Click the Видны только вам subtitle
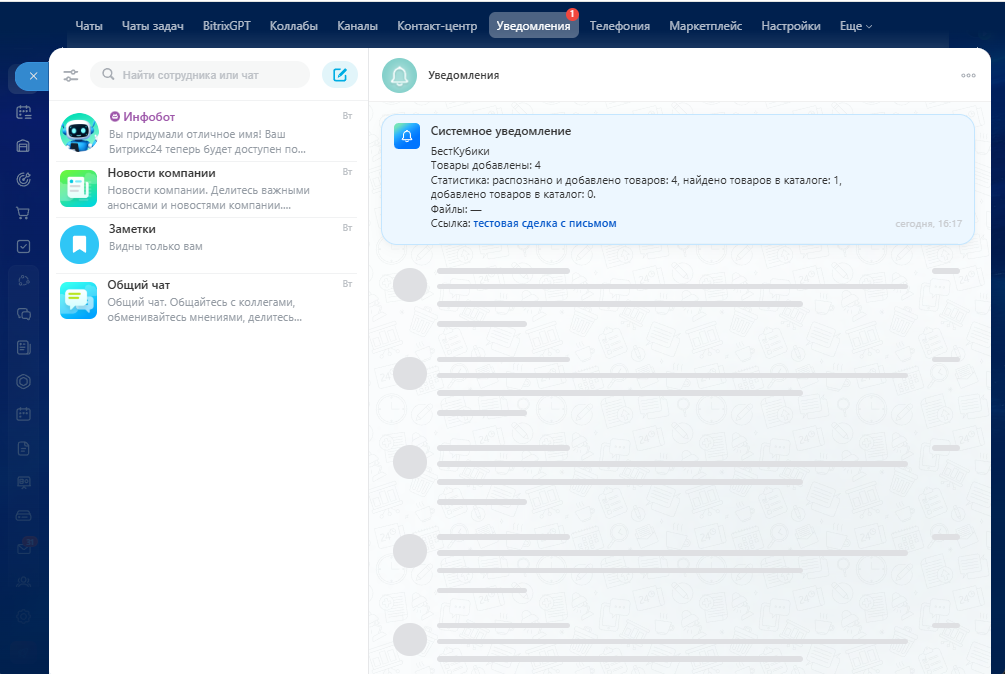The width and height of the screenshot is (1005, 674). click(x=155, y=246)
